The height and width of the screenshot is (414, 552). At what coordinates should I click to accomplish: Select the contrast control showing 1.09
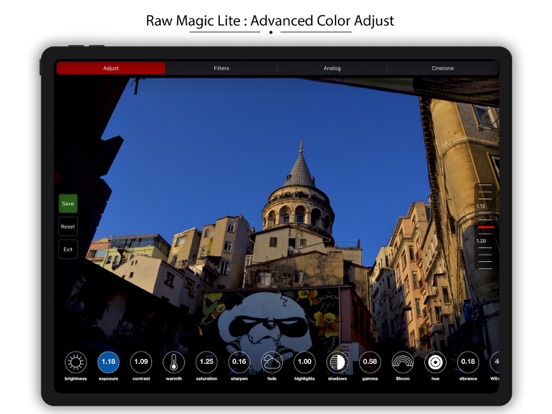tap(141, 362)
